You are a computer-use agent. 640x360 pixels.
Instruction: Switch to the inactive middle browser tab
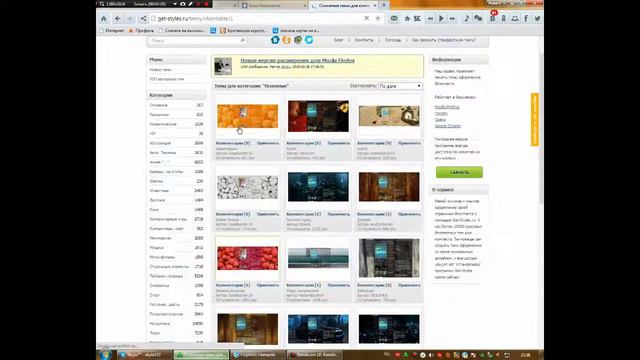coord(273,5)
